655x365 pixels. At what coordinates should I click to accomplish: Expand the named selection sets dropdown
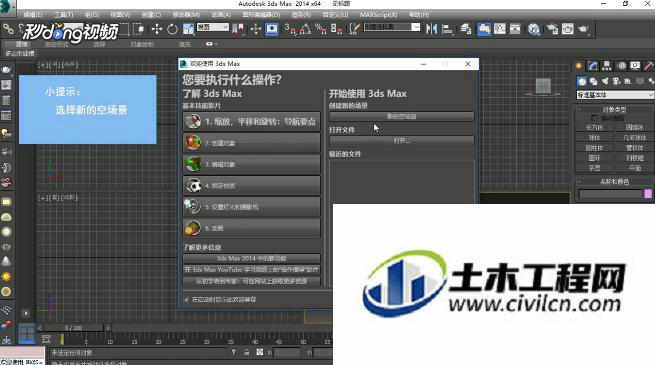[x=392, y=27]
